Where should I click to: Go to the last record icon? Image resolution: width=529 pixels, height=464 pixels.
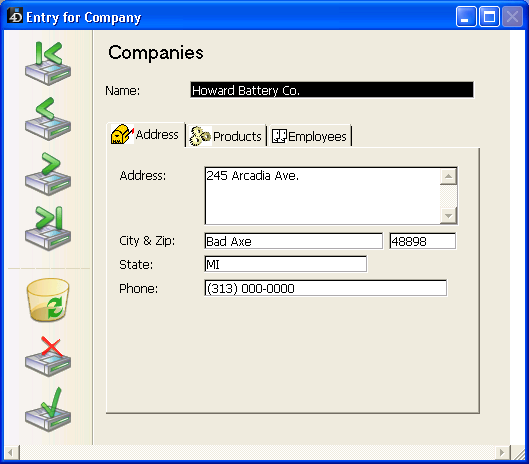click(x=48, y=228)
